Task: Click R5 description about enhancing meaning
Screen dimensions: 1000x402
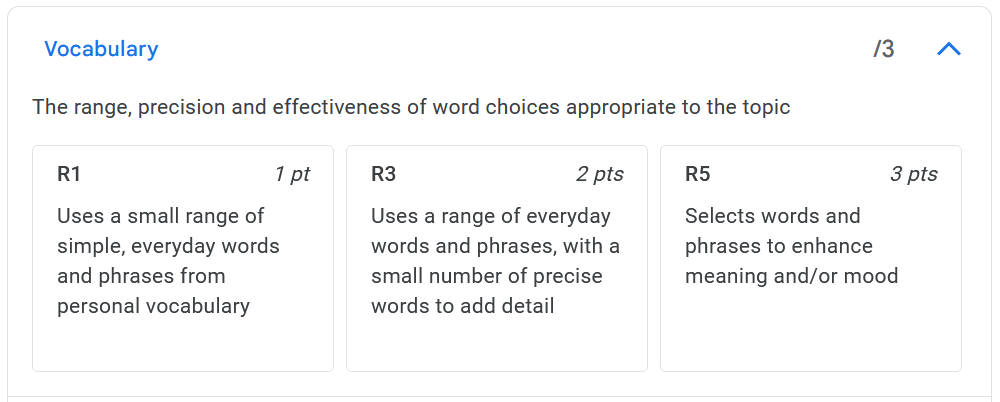Action: click(790, 246)
